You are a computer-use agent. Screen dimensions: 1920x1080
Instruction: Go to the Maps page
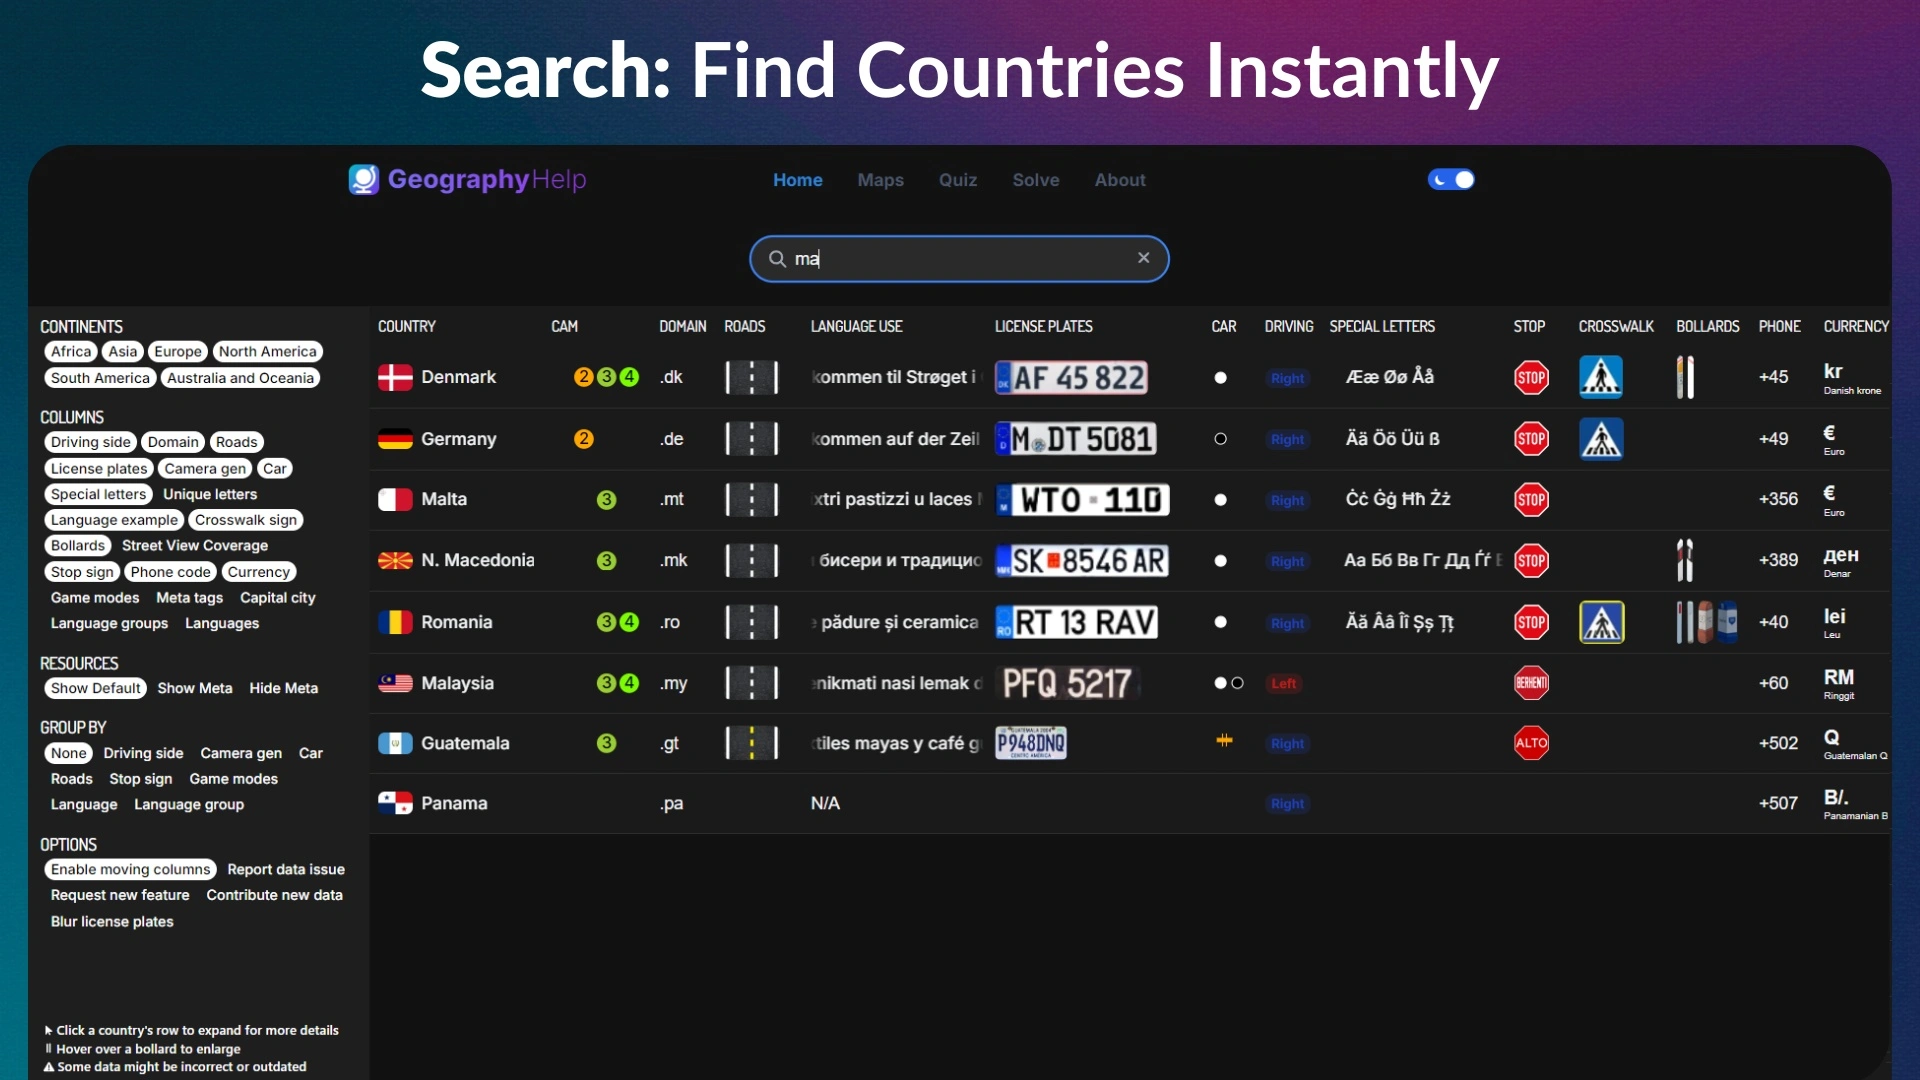pyautogui.click(x=880, y=180)
